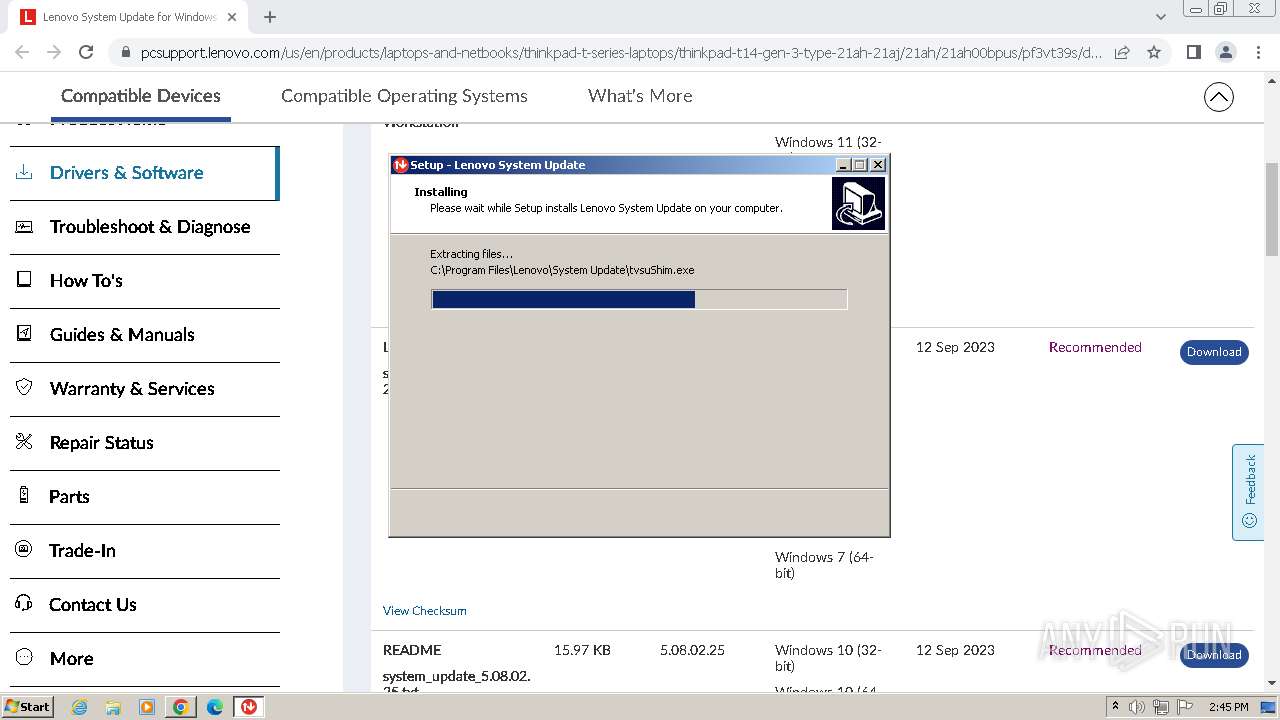Collapse the section with the circled up chevron
Image resolution: width=1280 pixels, height=720 pixels.
(x=1218, y=97)
